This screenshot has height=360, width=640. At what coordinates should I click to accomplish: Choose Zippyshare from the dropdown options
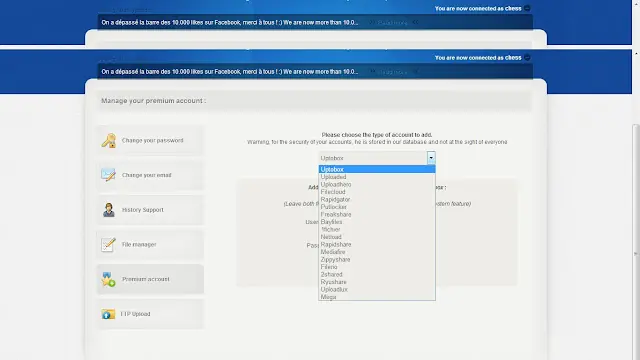(377, 260)
